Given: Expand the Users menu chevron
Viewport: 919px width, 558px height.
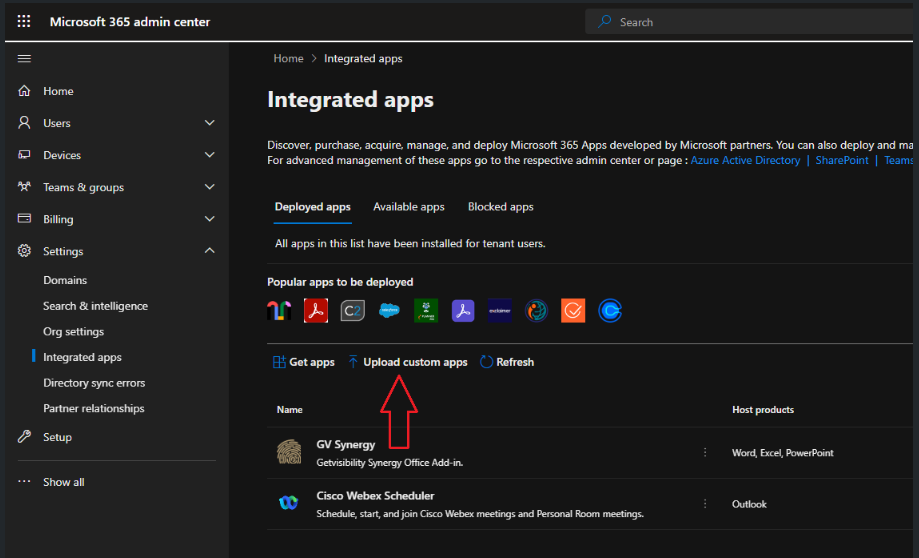Looking at the screenshot, I should [x=210, y=123].
